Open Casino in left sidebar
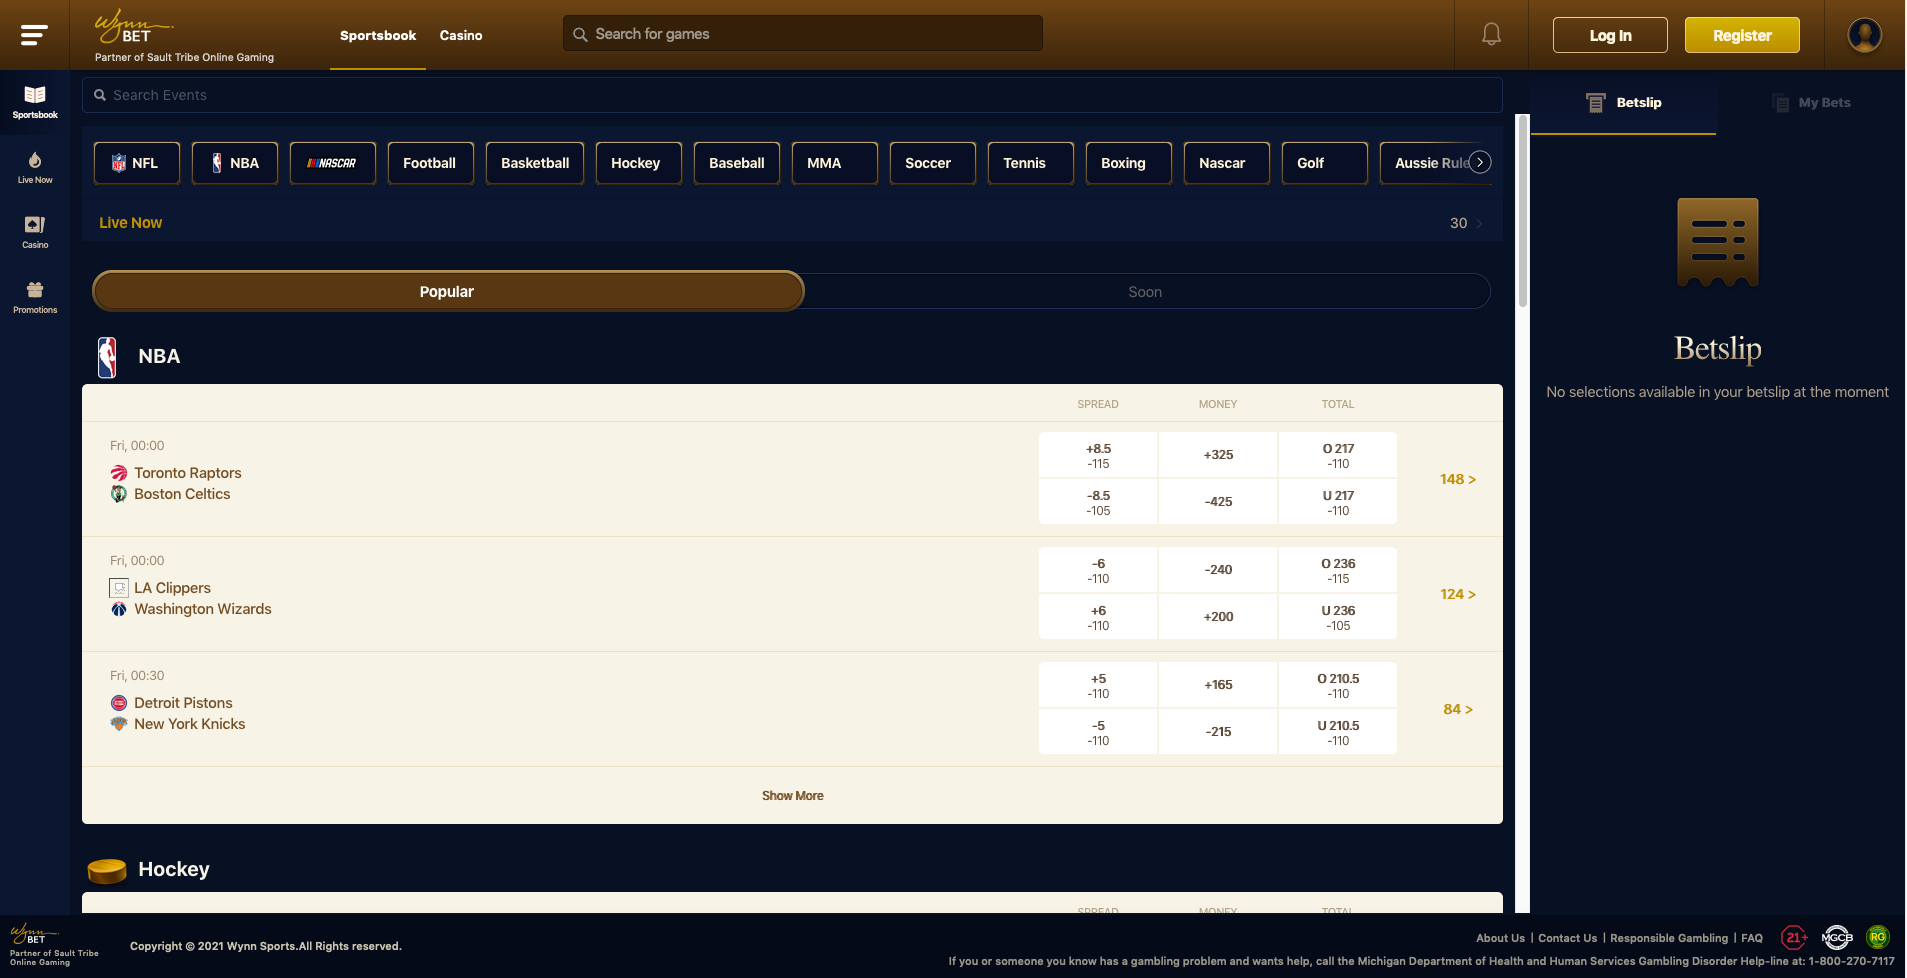This screenshot has width=1907, height=978. [35, 232]
